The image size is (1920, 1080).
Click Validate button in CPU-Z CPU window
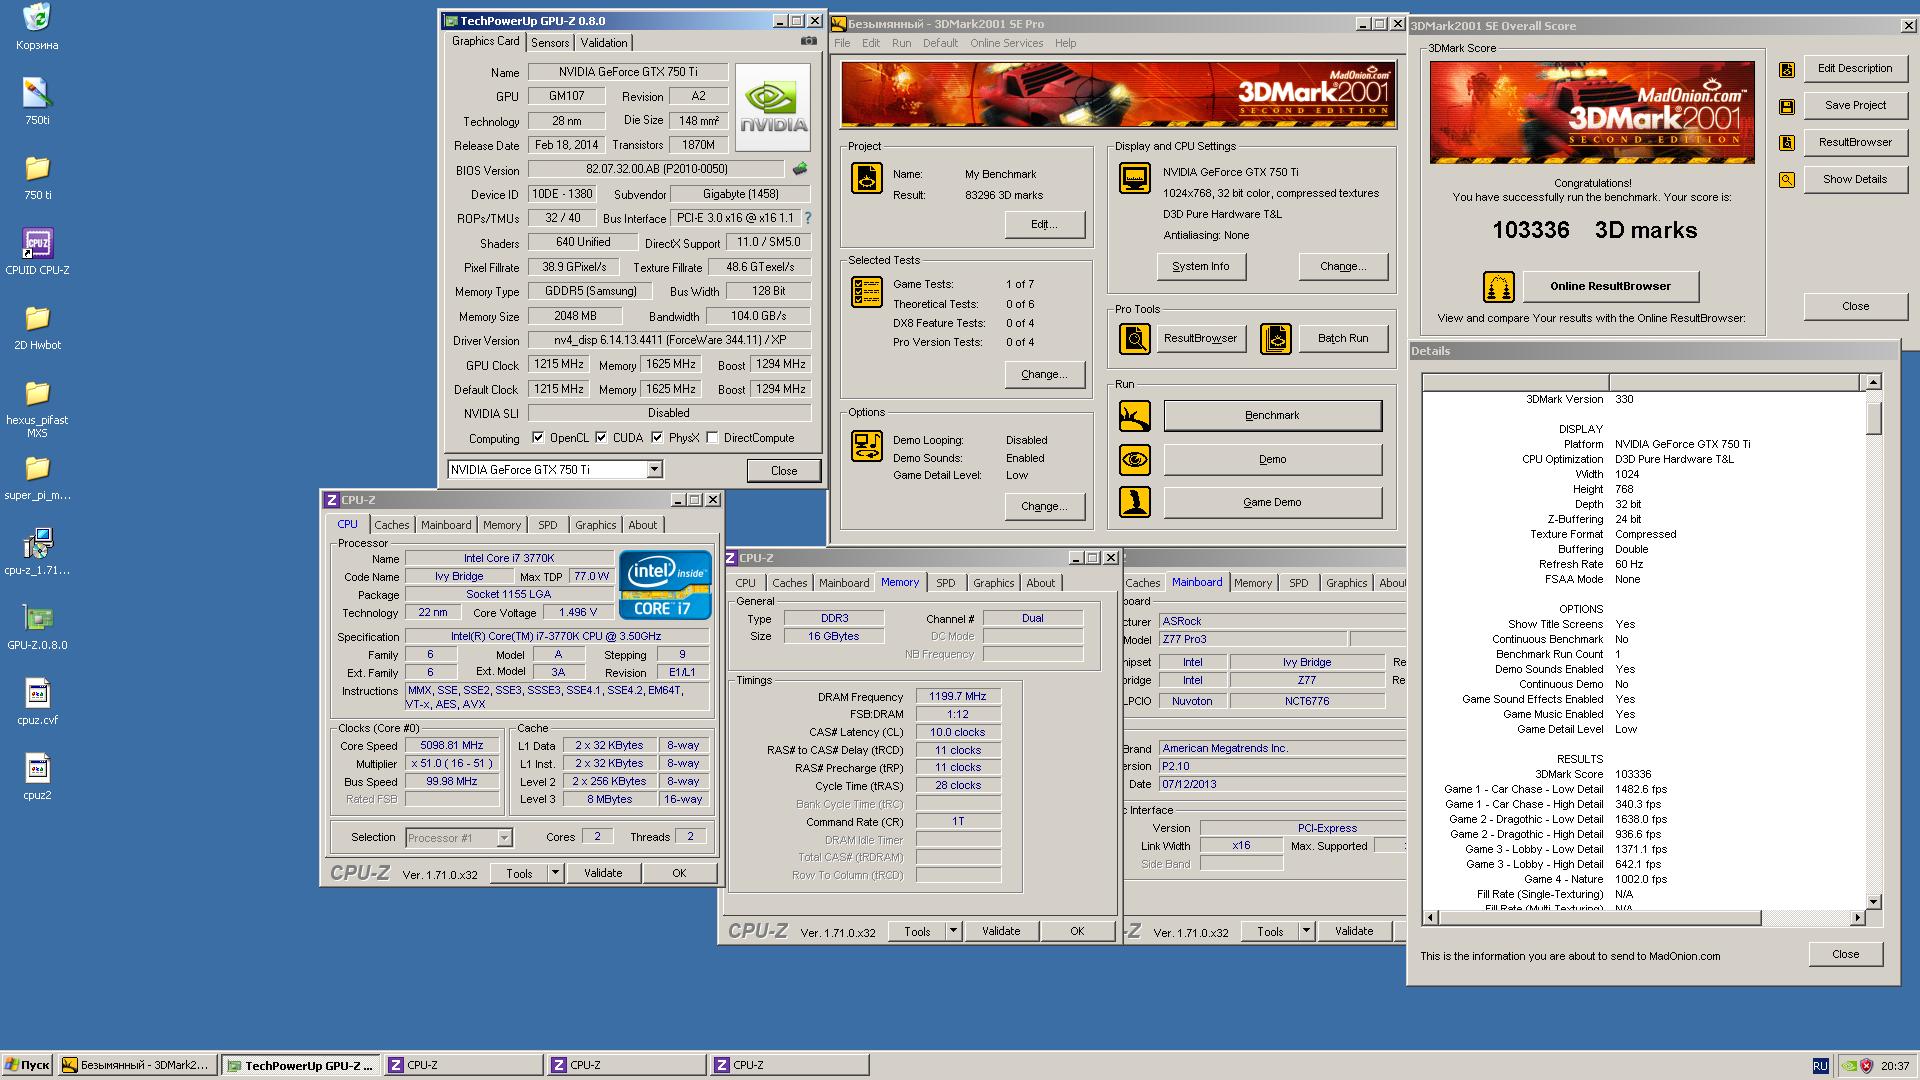click(x=603, y=873)
